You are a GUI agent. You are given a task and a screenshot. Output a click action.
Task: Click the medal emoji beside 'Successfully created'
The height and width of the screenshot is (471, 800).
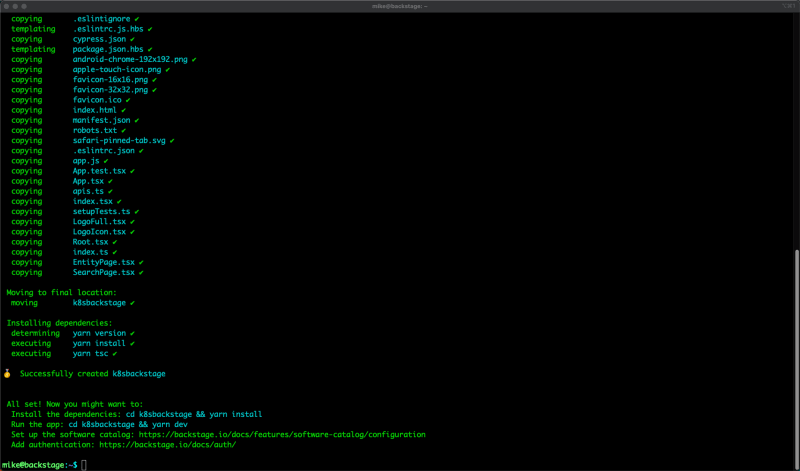click(7, 374)
